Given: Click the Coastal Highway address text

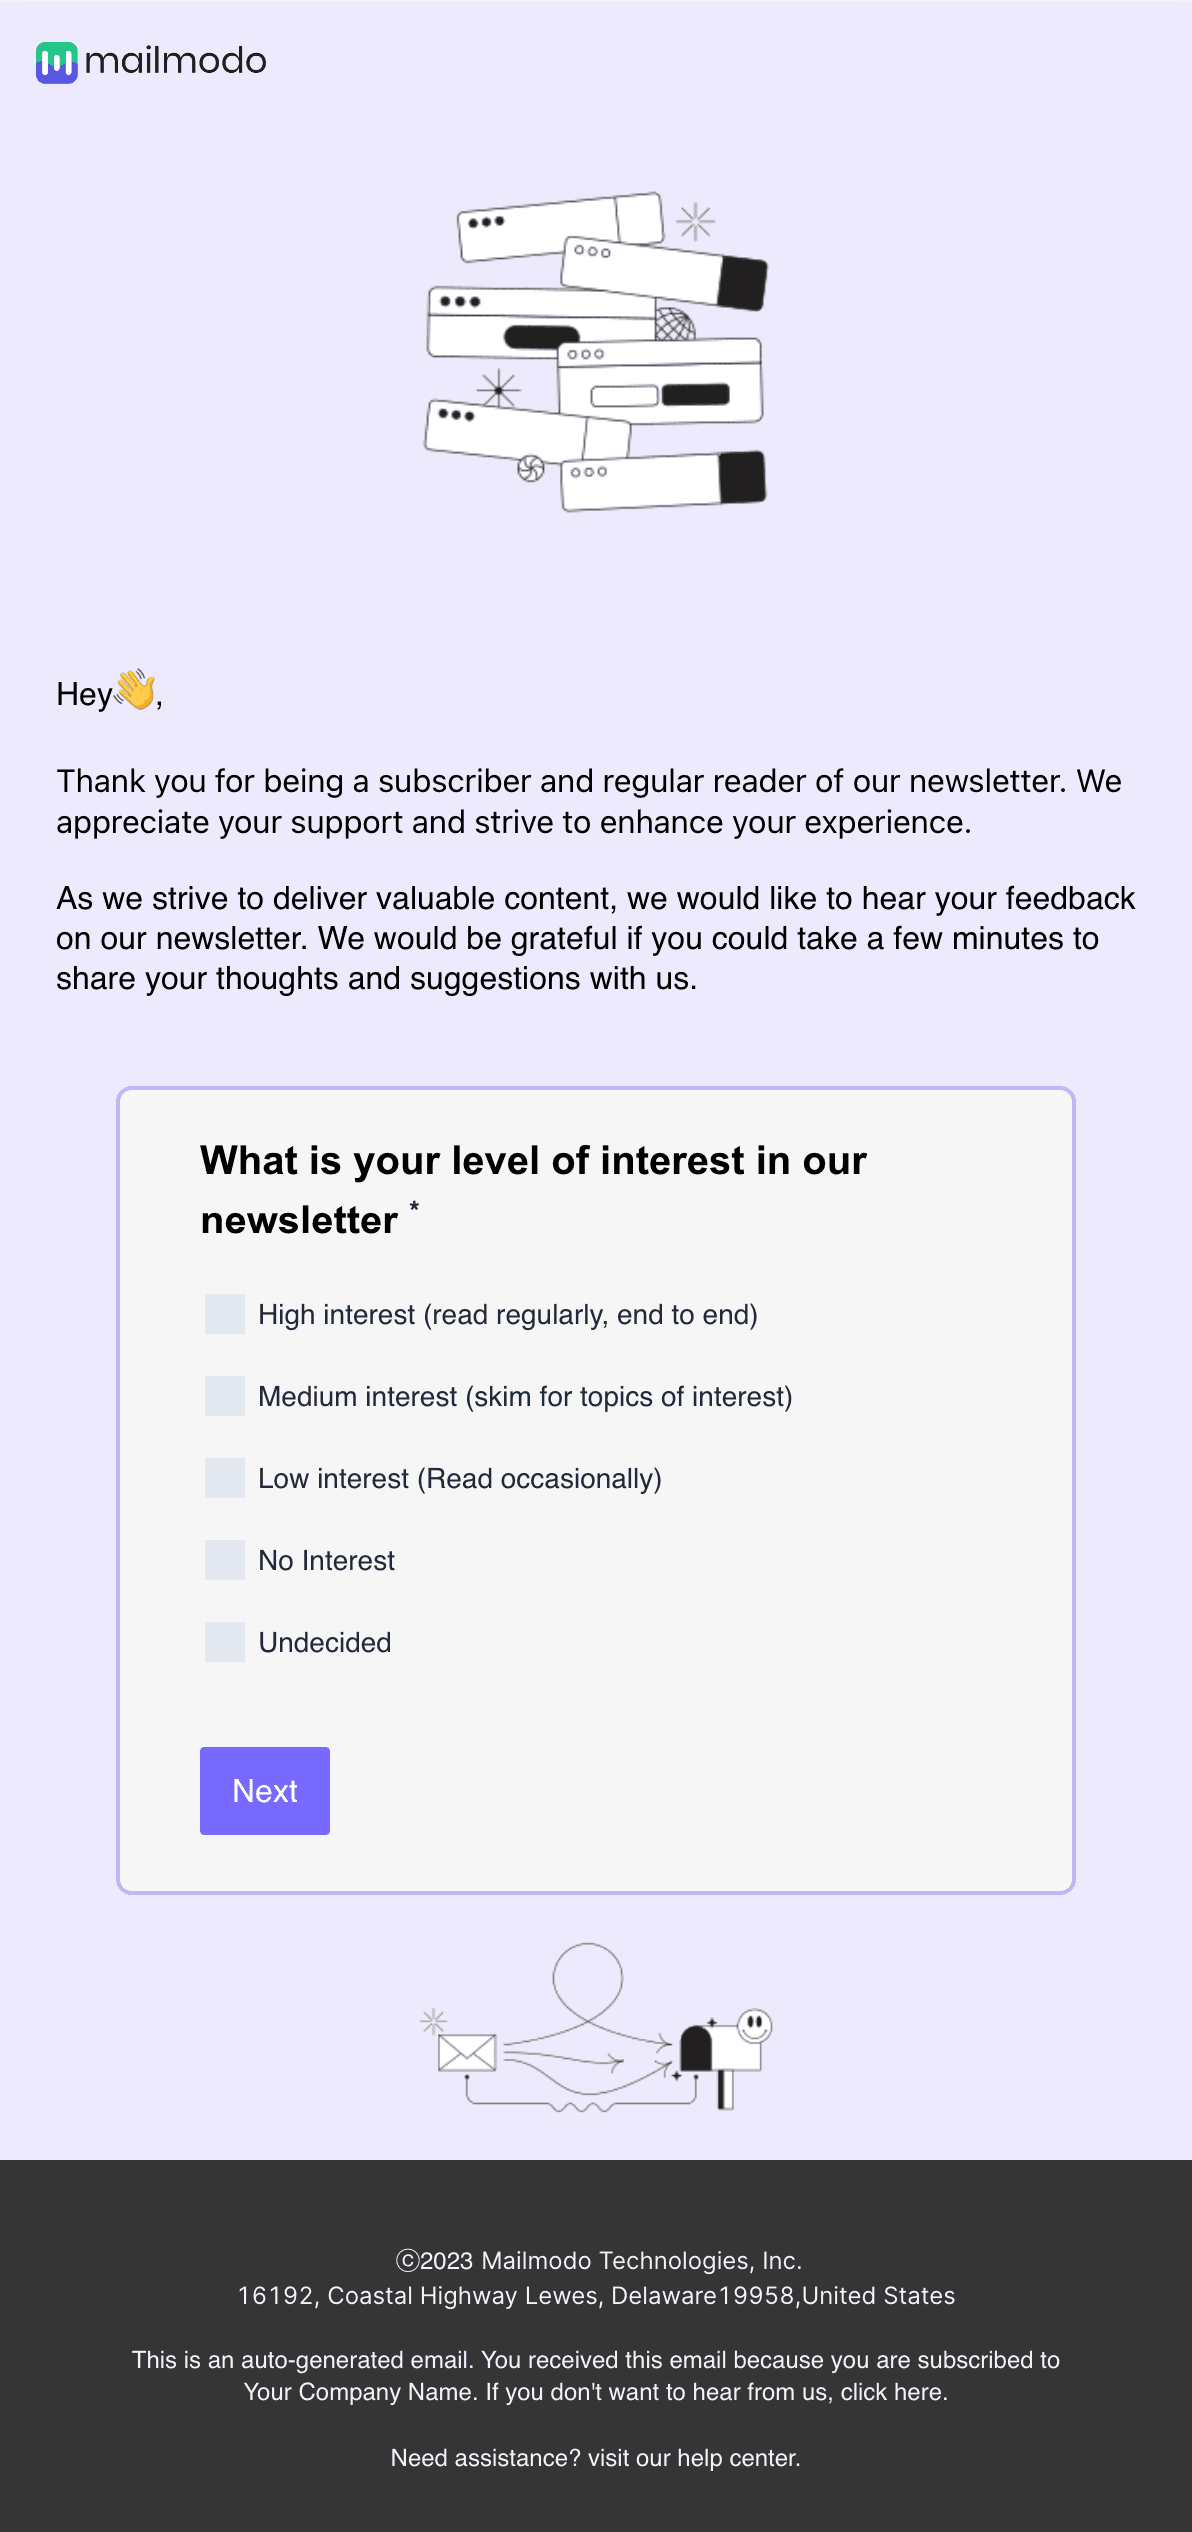Looking at the screenshot, I should 596,2297.
